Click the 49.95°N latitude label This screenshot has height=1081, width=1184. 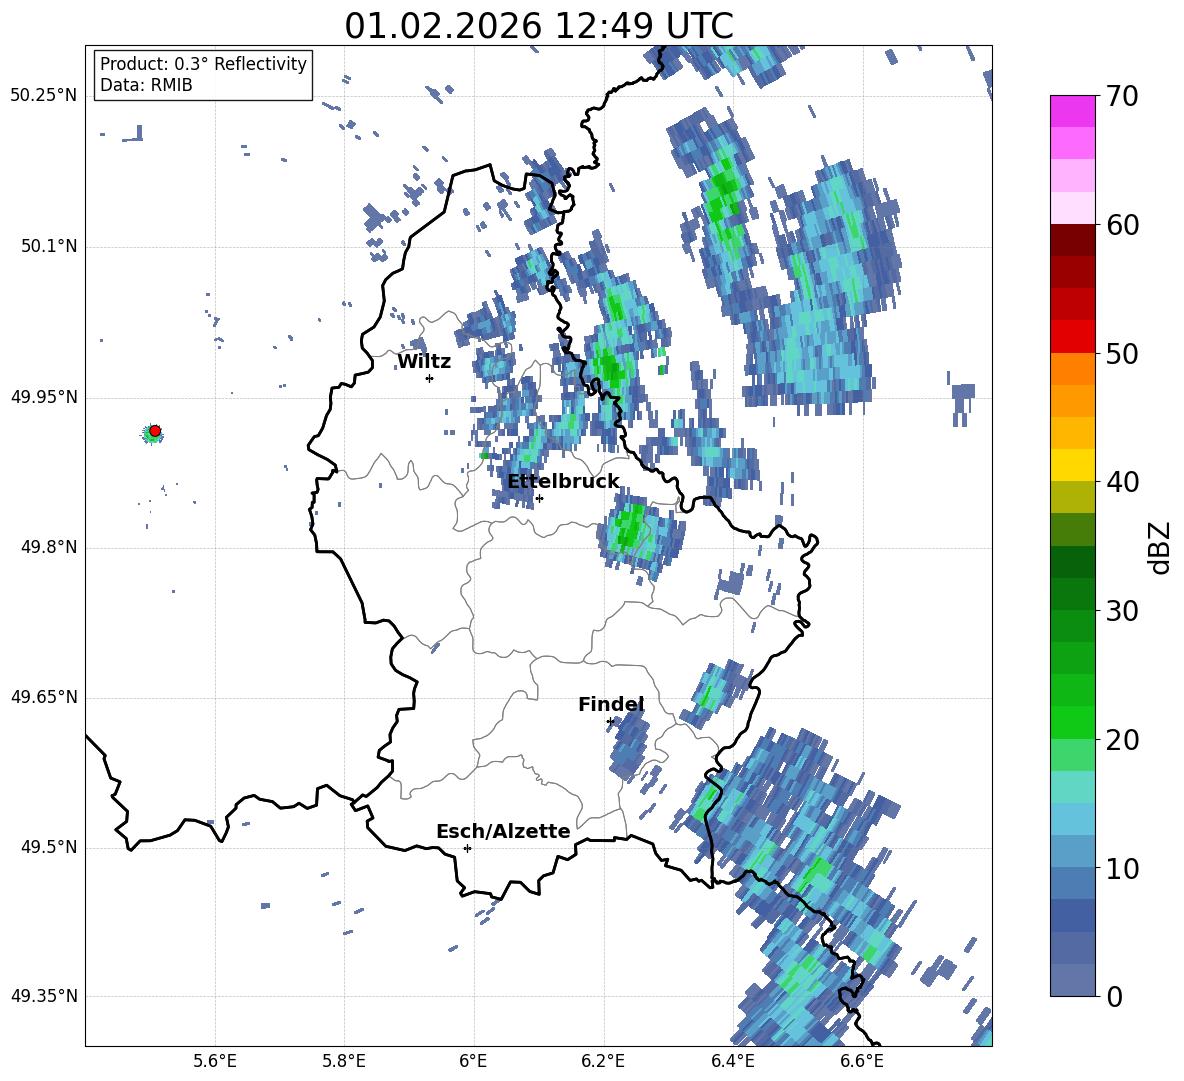pyautogui.click(x=44, y=397)
